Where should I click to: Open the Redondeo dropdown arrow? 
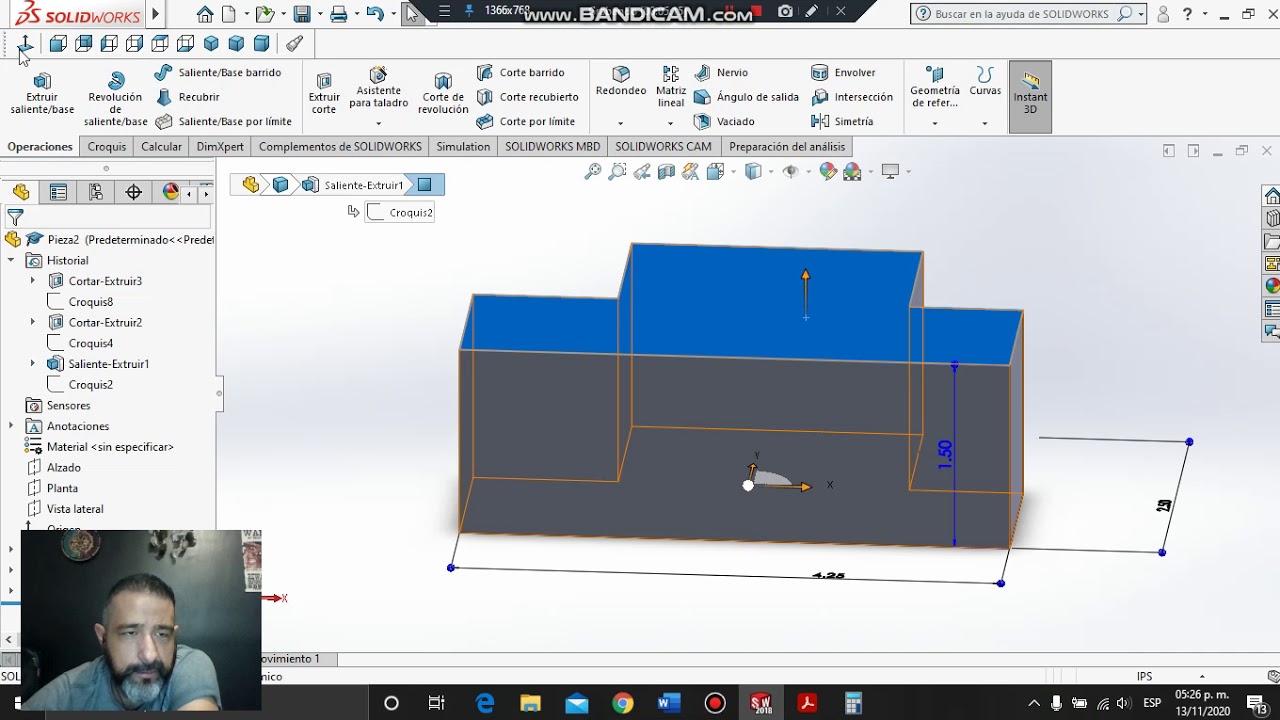(621, 124)
